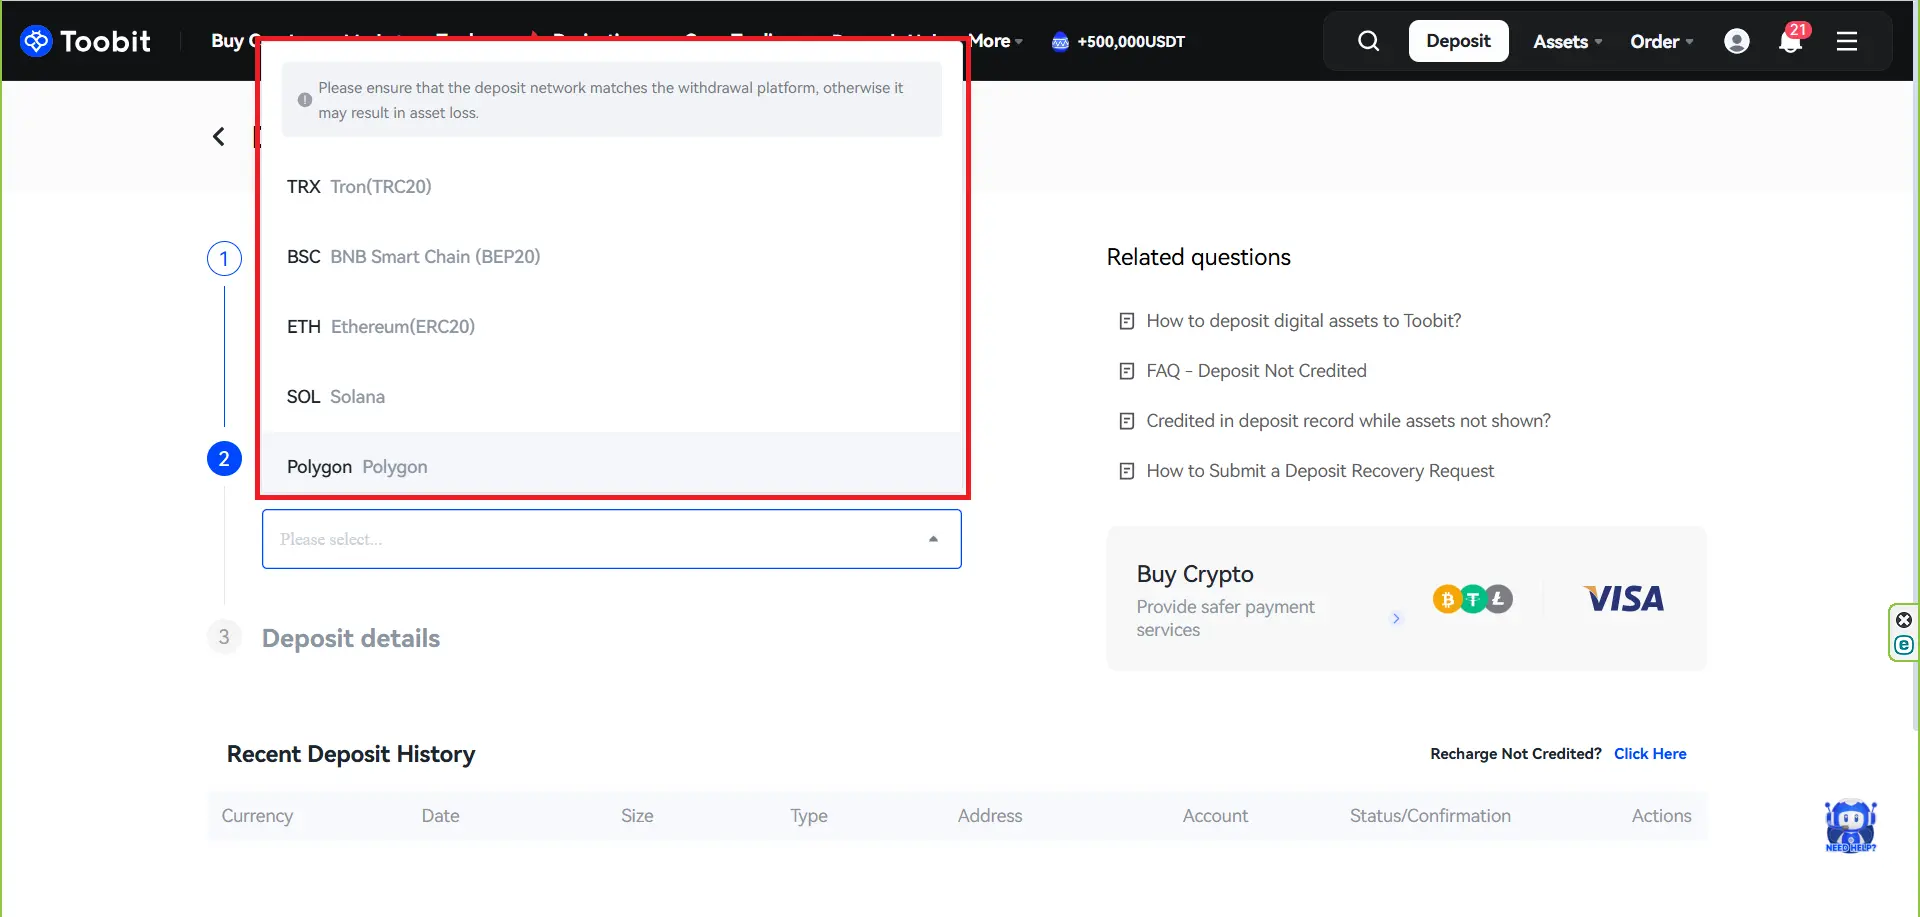The image size is (1920, 917).
Task: Choose the Polygon network option
Action: point(357,467)
